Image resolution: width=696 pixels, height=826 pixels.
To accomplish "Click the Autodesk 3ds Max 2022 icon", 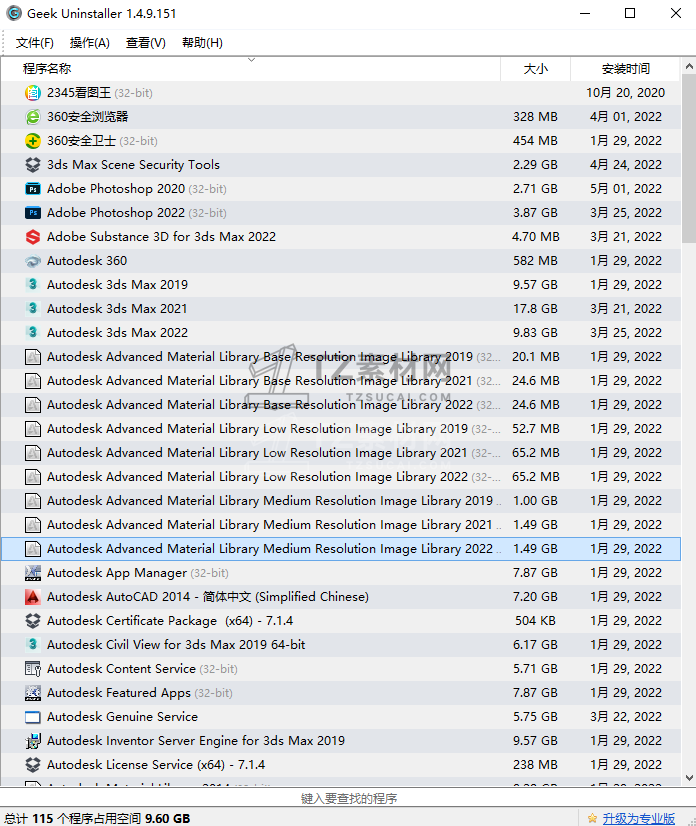I will point(33,333).
